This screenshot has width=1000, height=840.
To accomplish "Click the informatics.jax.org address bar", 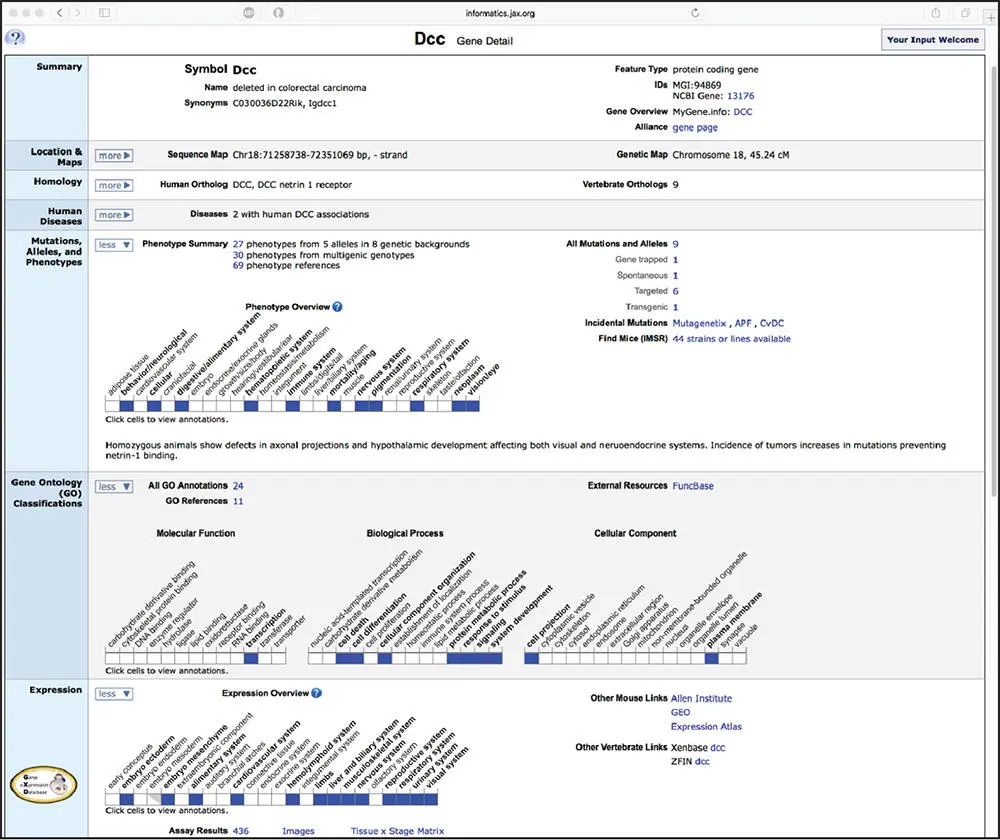I will click(499, 13).
